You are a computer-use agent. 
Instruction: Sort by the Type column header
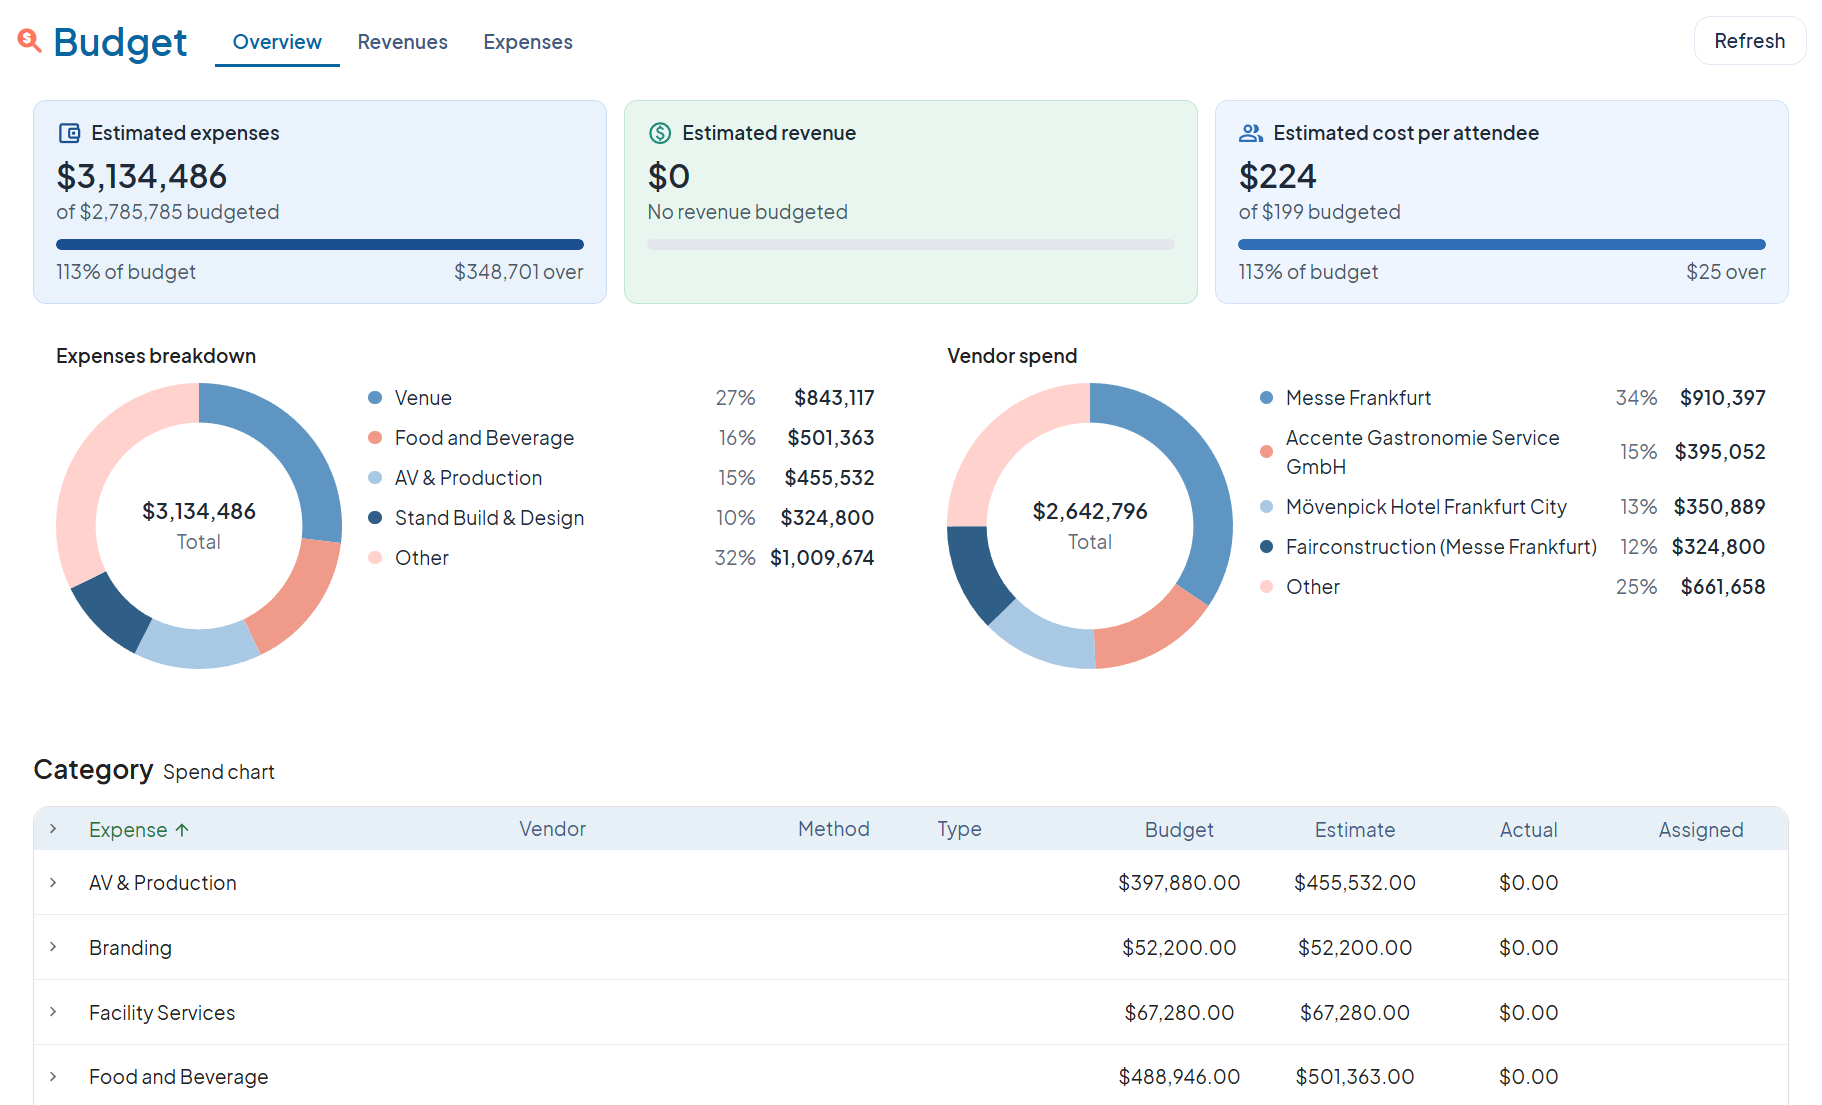(959, 829)
